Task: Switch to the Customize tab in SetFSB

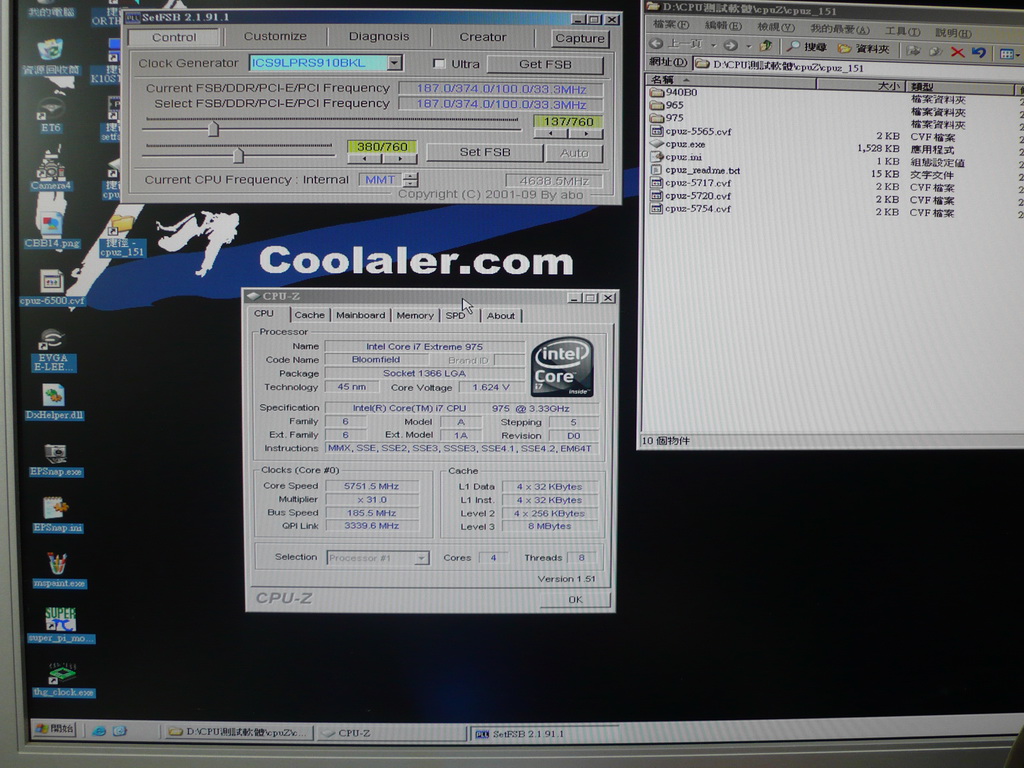Action: (275, 37)
